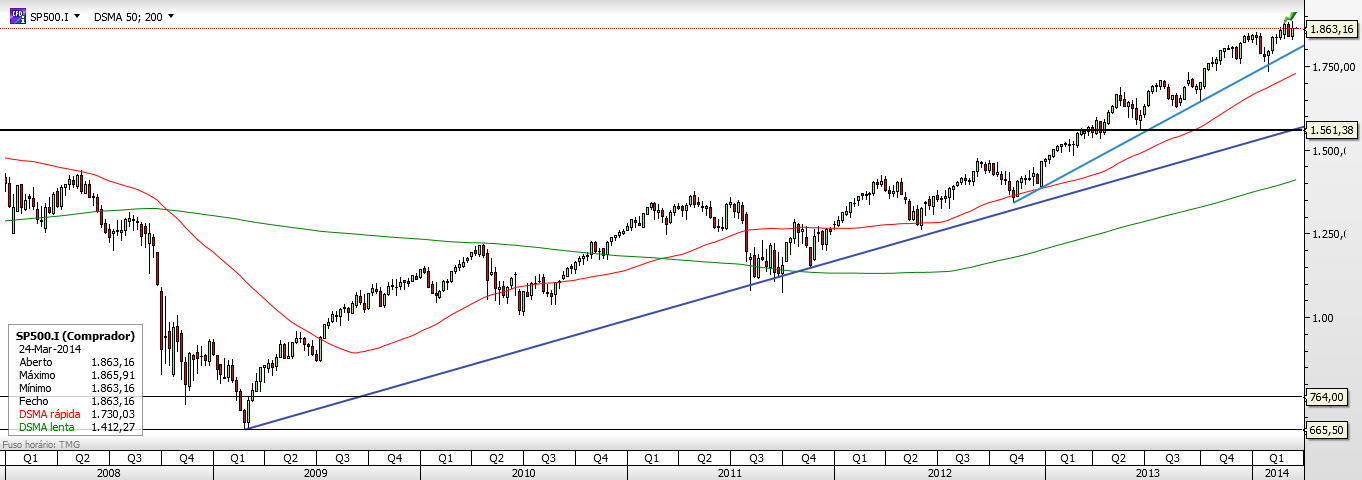
Task: Click the green arrow marker above latest candle
Action: [x=1289, y=19]
